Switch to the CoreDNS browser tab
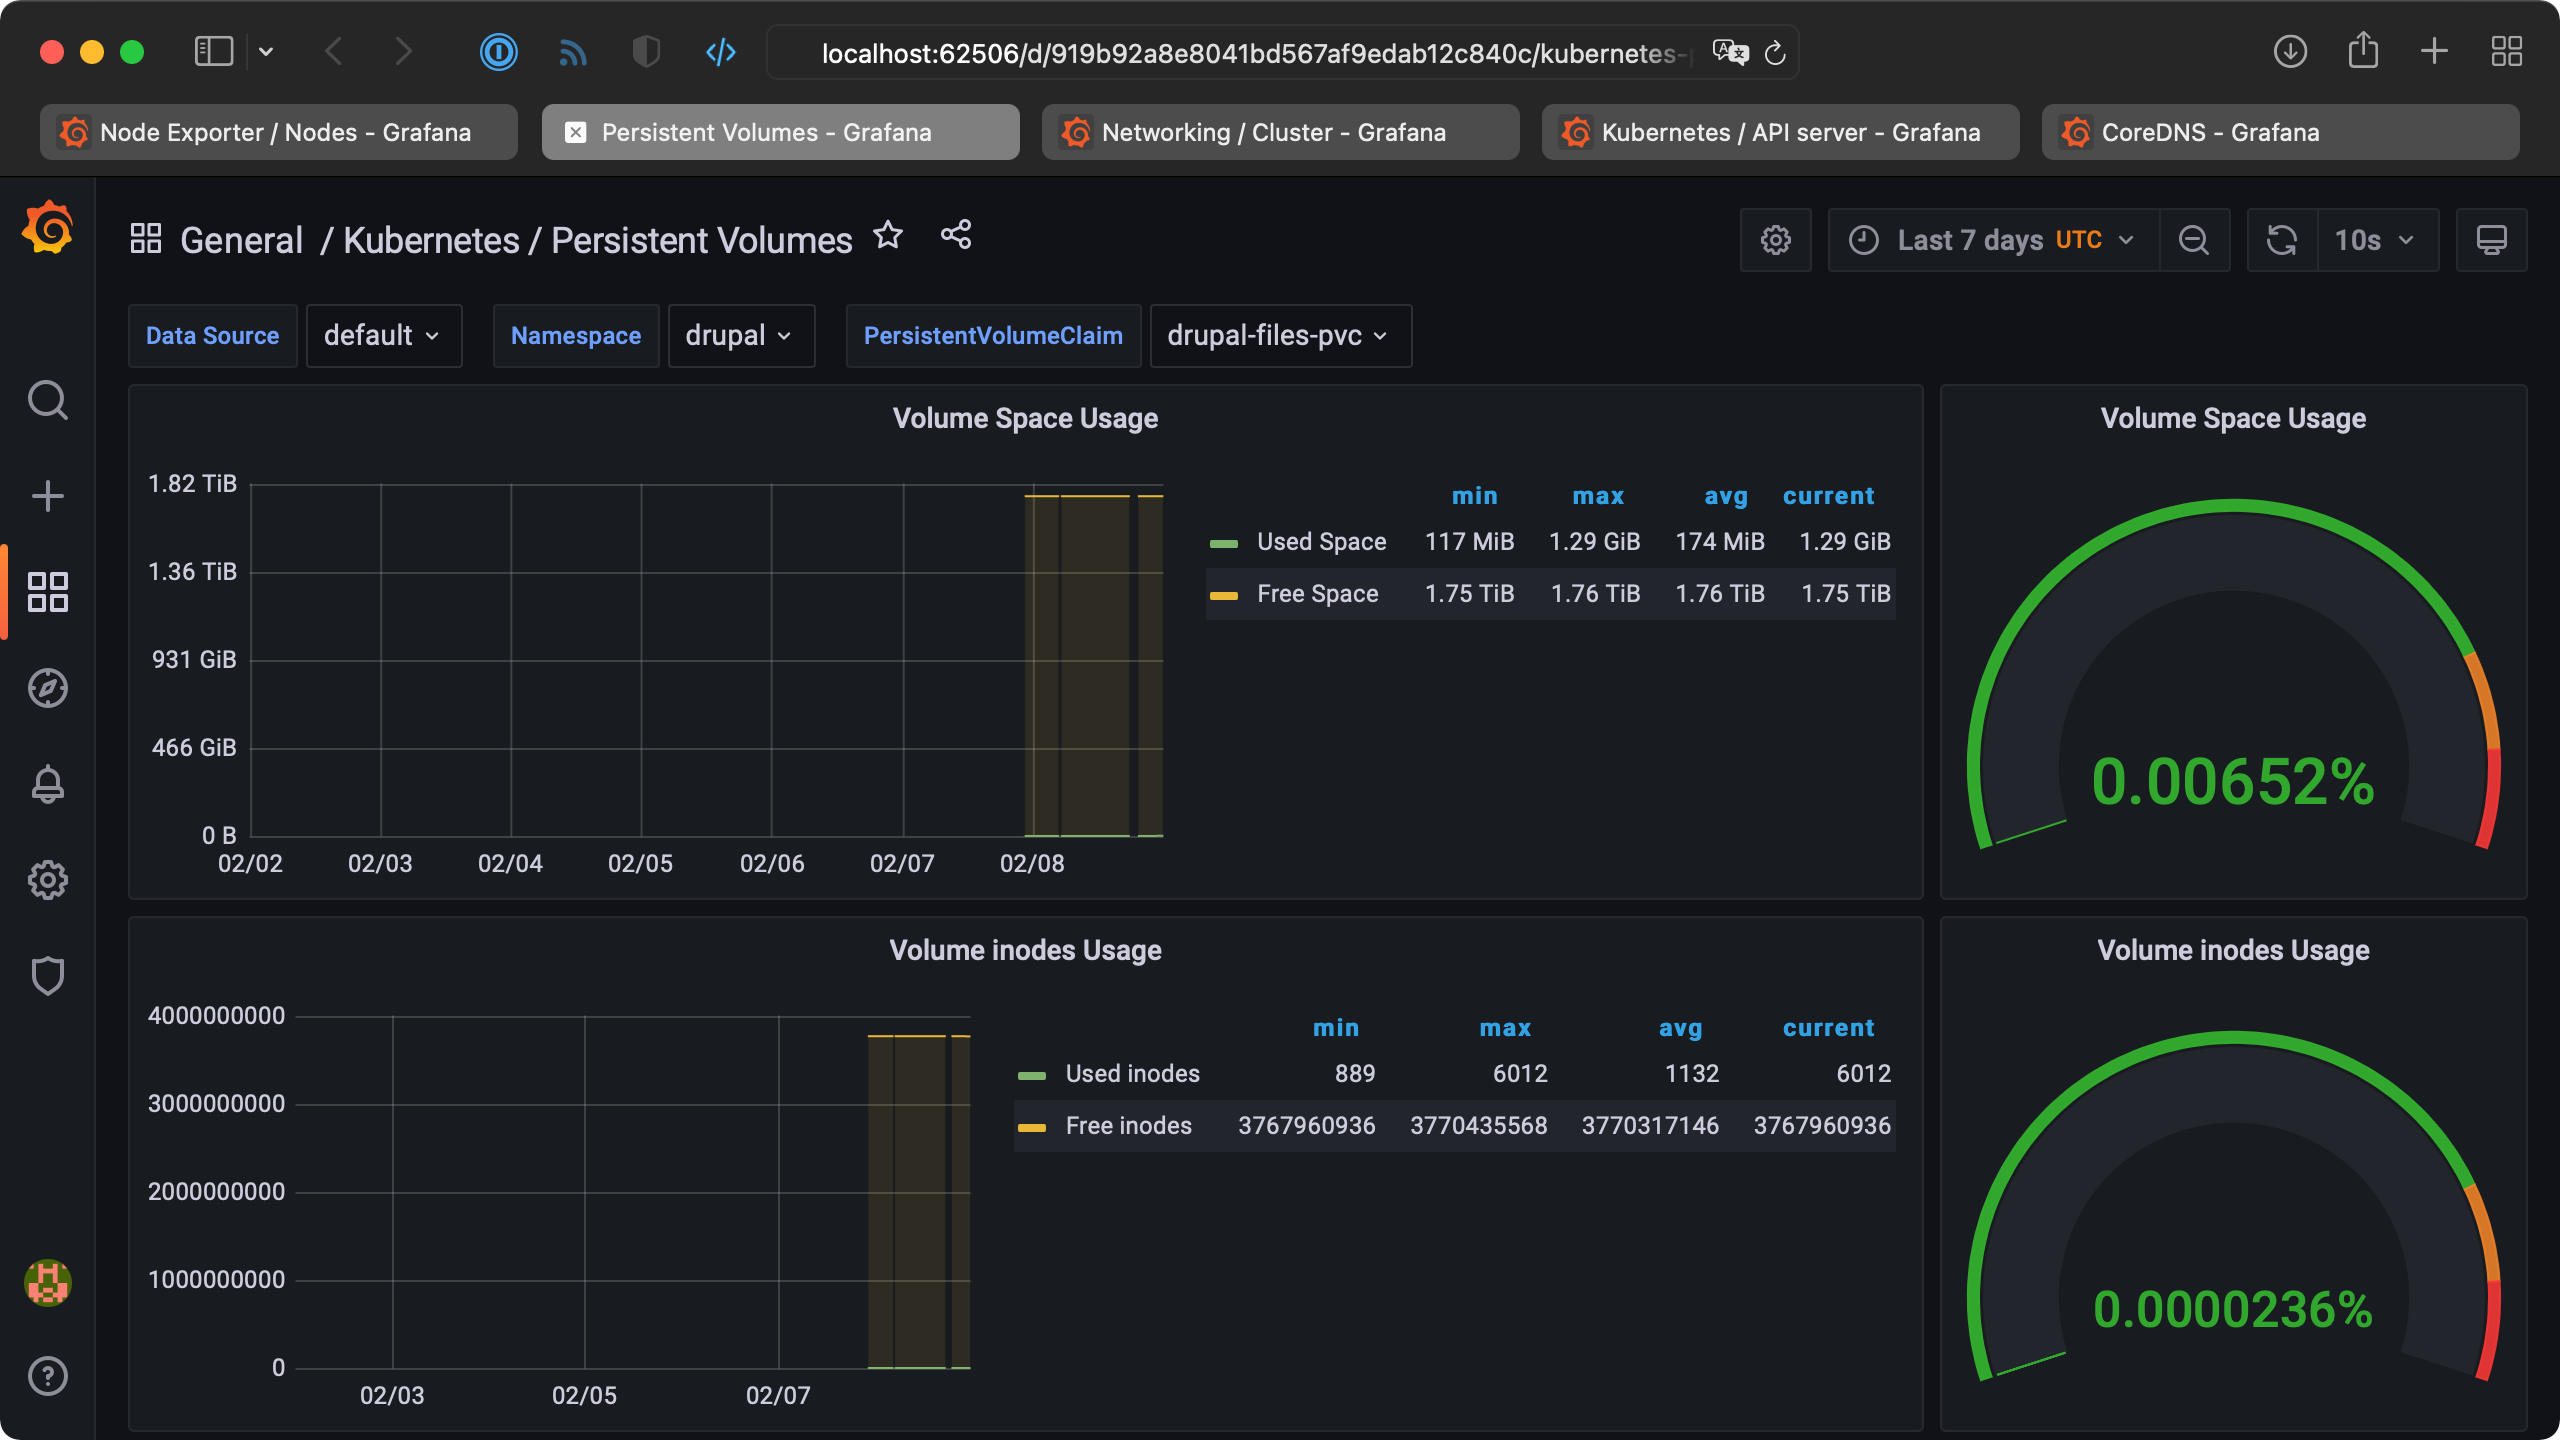Viewport: 2560px width, 1440px height. (x=2279, y=131)
